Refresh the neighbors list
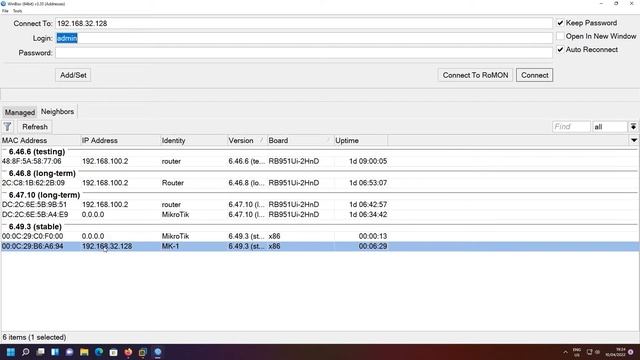 (35, 127)
